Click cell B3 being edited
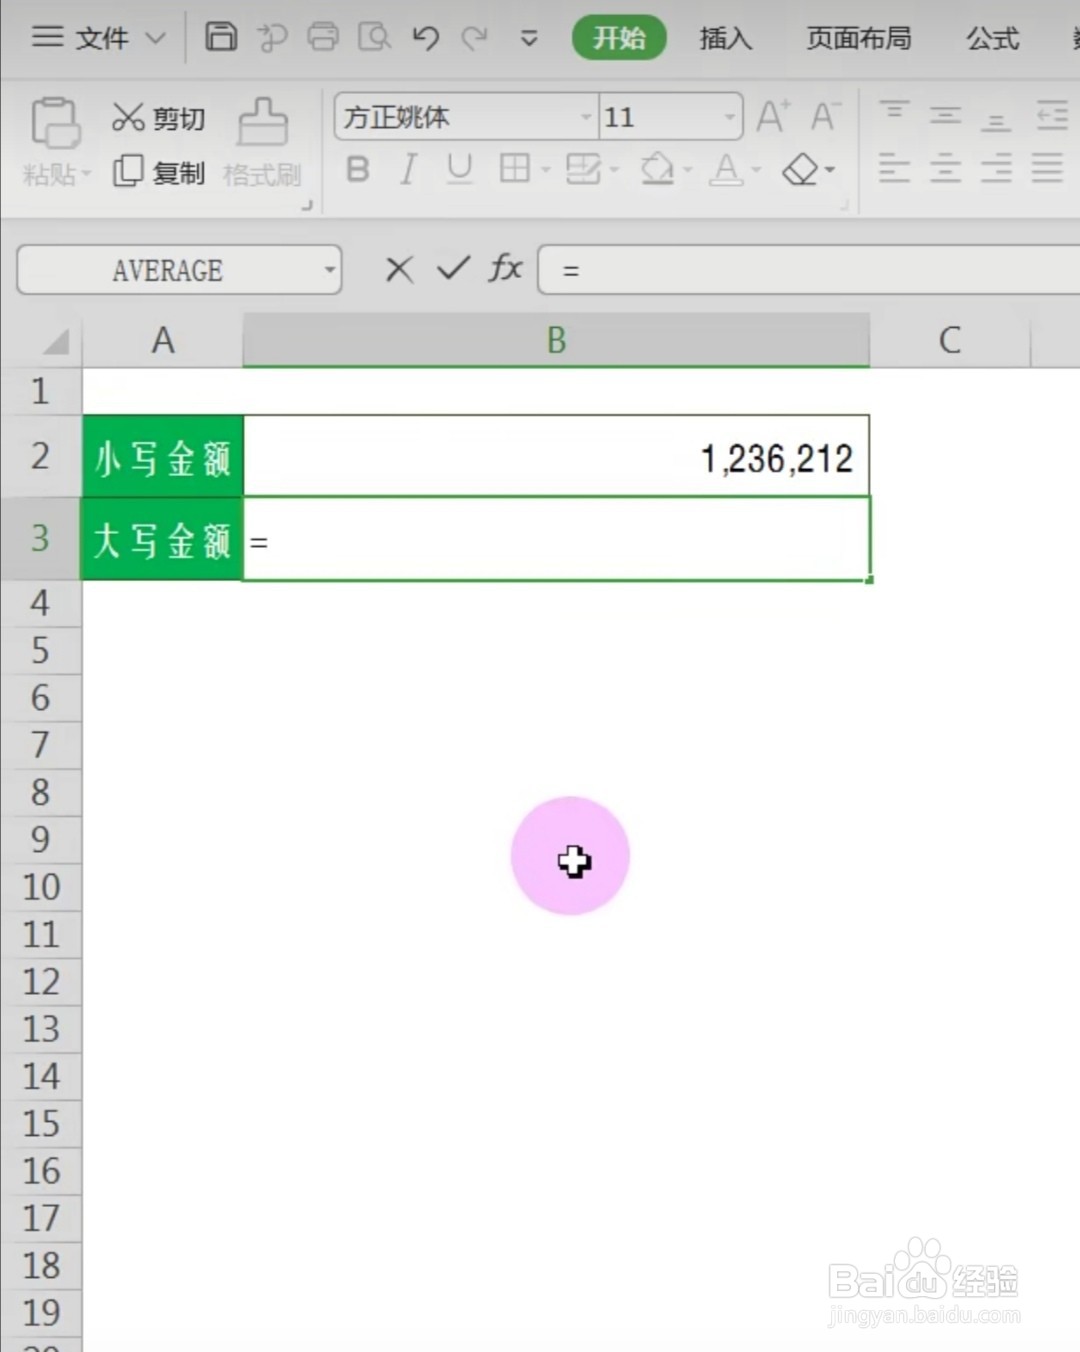The height and width of the screenshot is (1352, 1080). tap(556, 540)
